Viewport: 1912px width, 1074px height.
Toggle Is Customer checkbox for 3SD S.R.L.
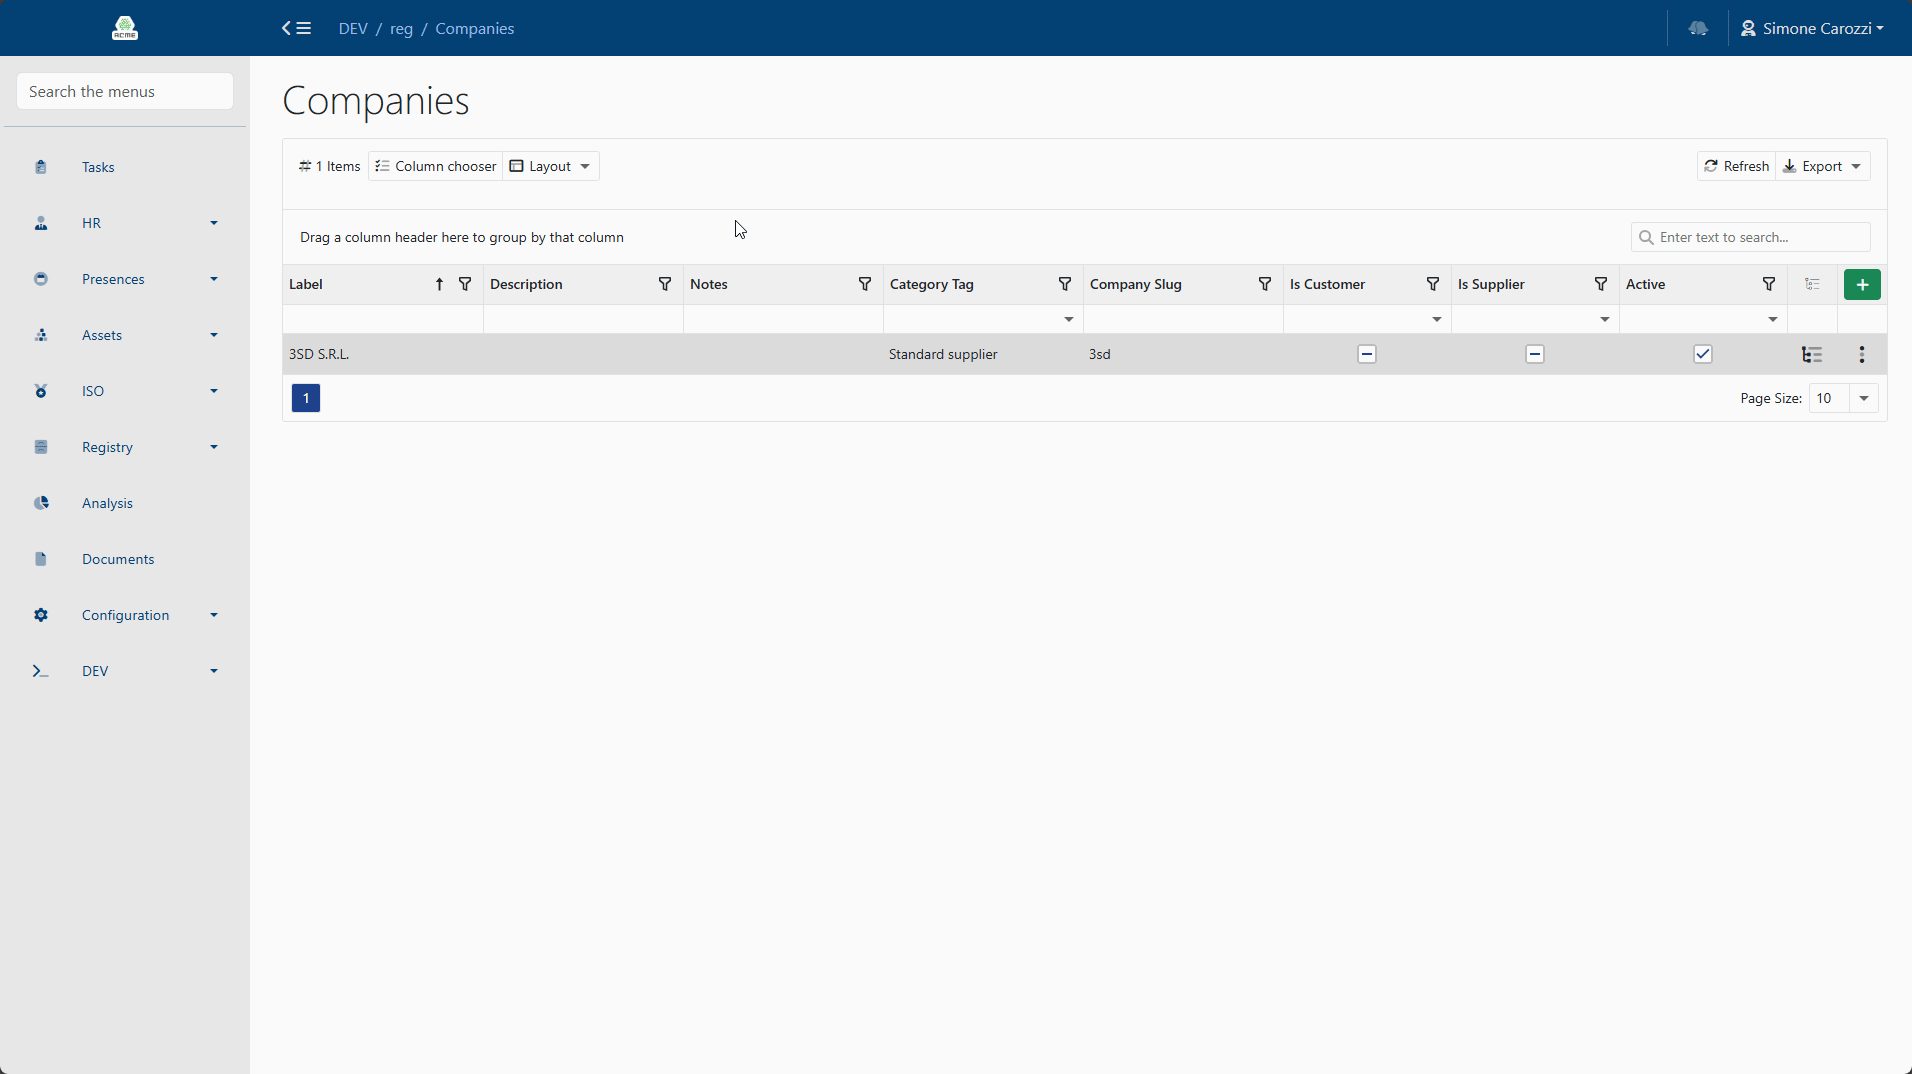[x=1366, y=355]
